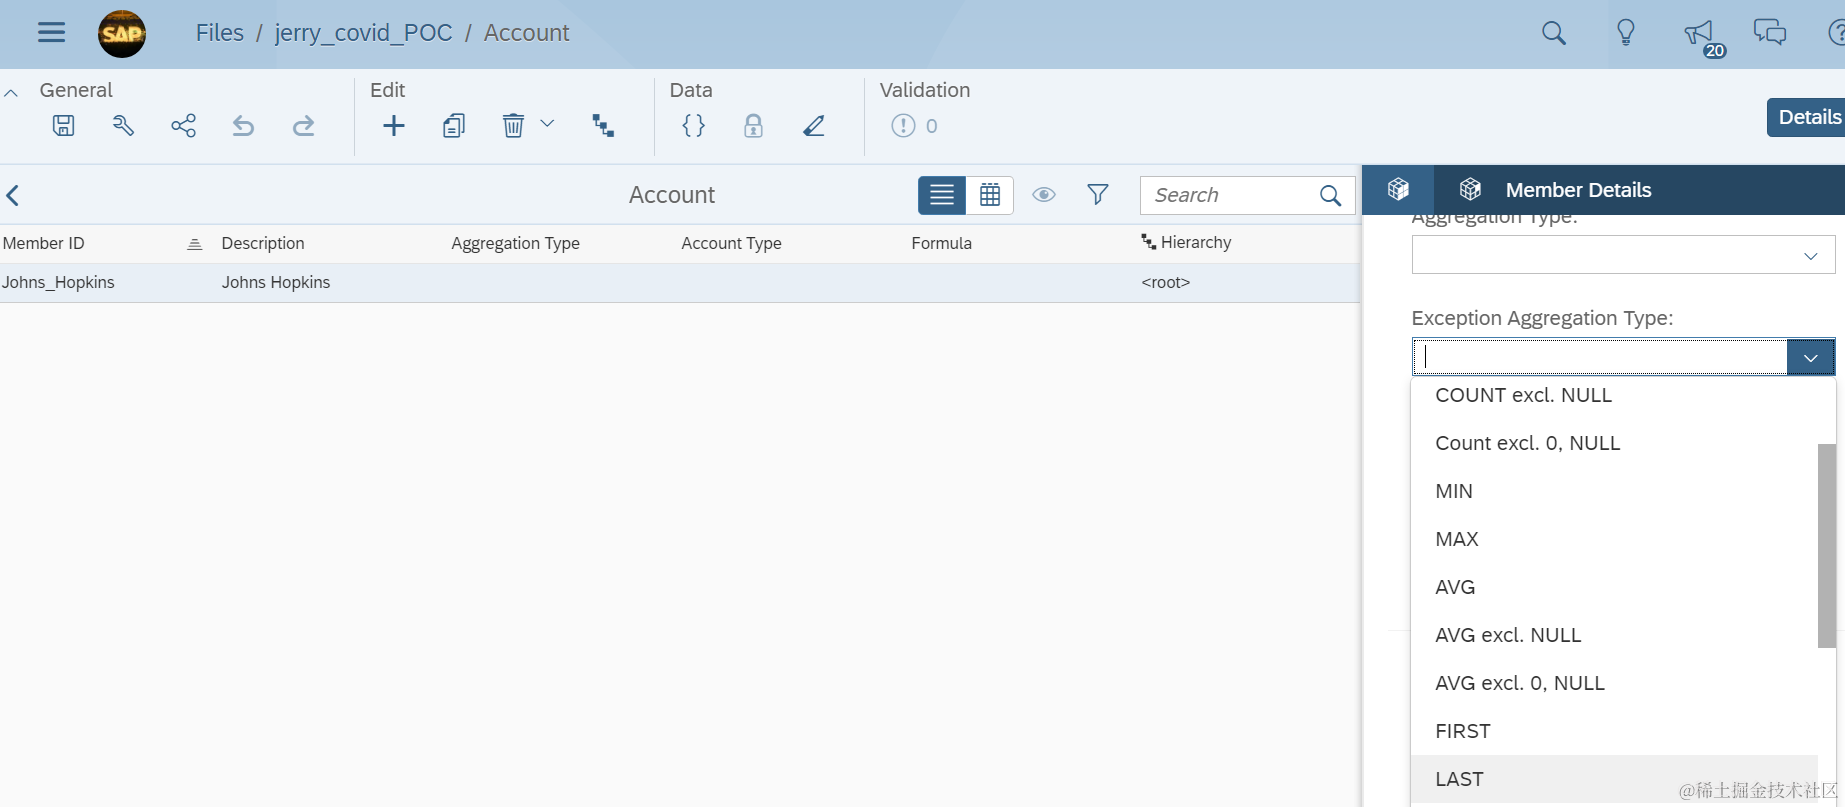The image size is (1845, 807).
Task: Switch to list view
Action: [942, 195]
